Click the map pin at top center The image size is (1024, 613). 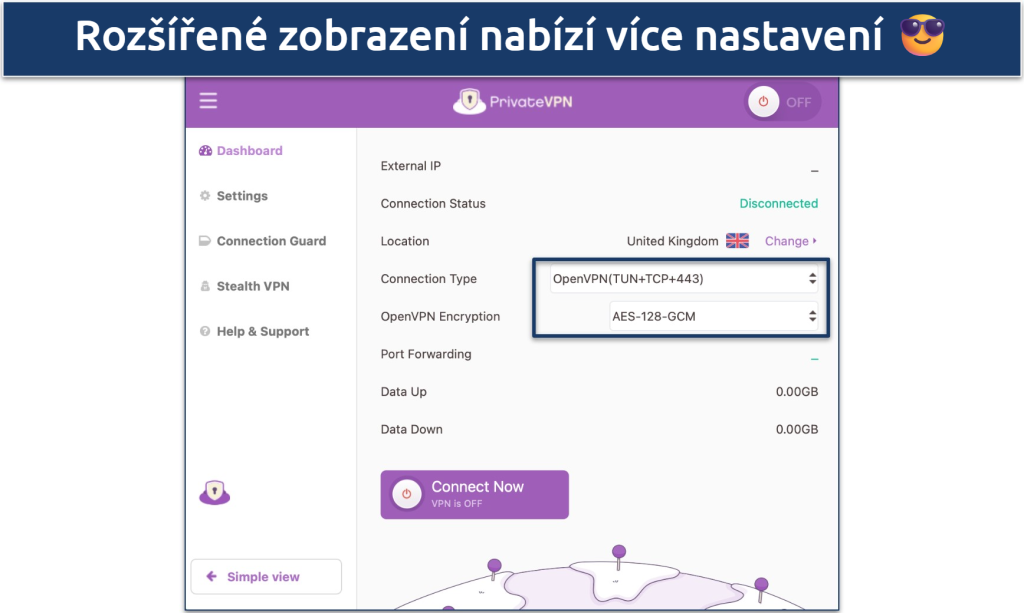pos(619,551)
